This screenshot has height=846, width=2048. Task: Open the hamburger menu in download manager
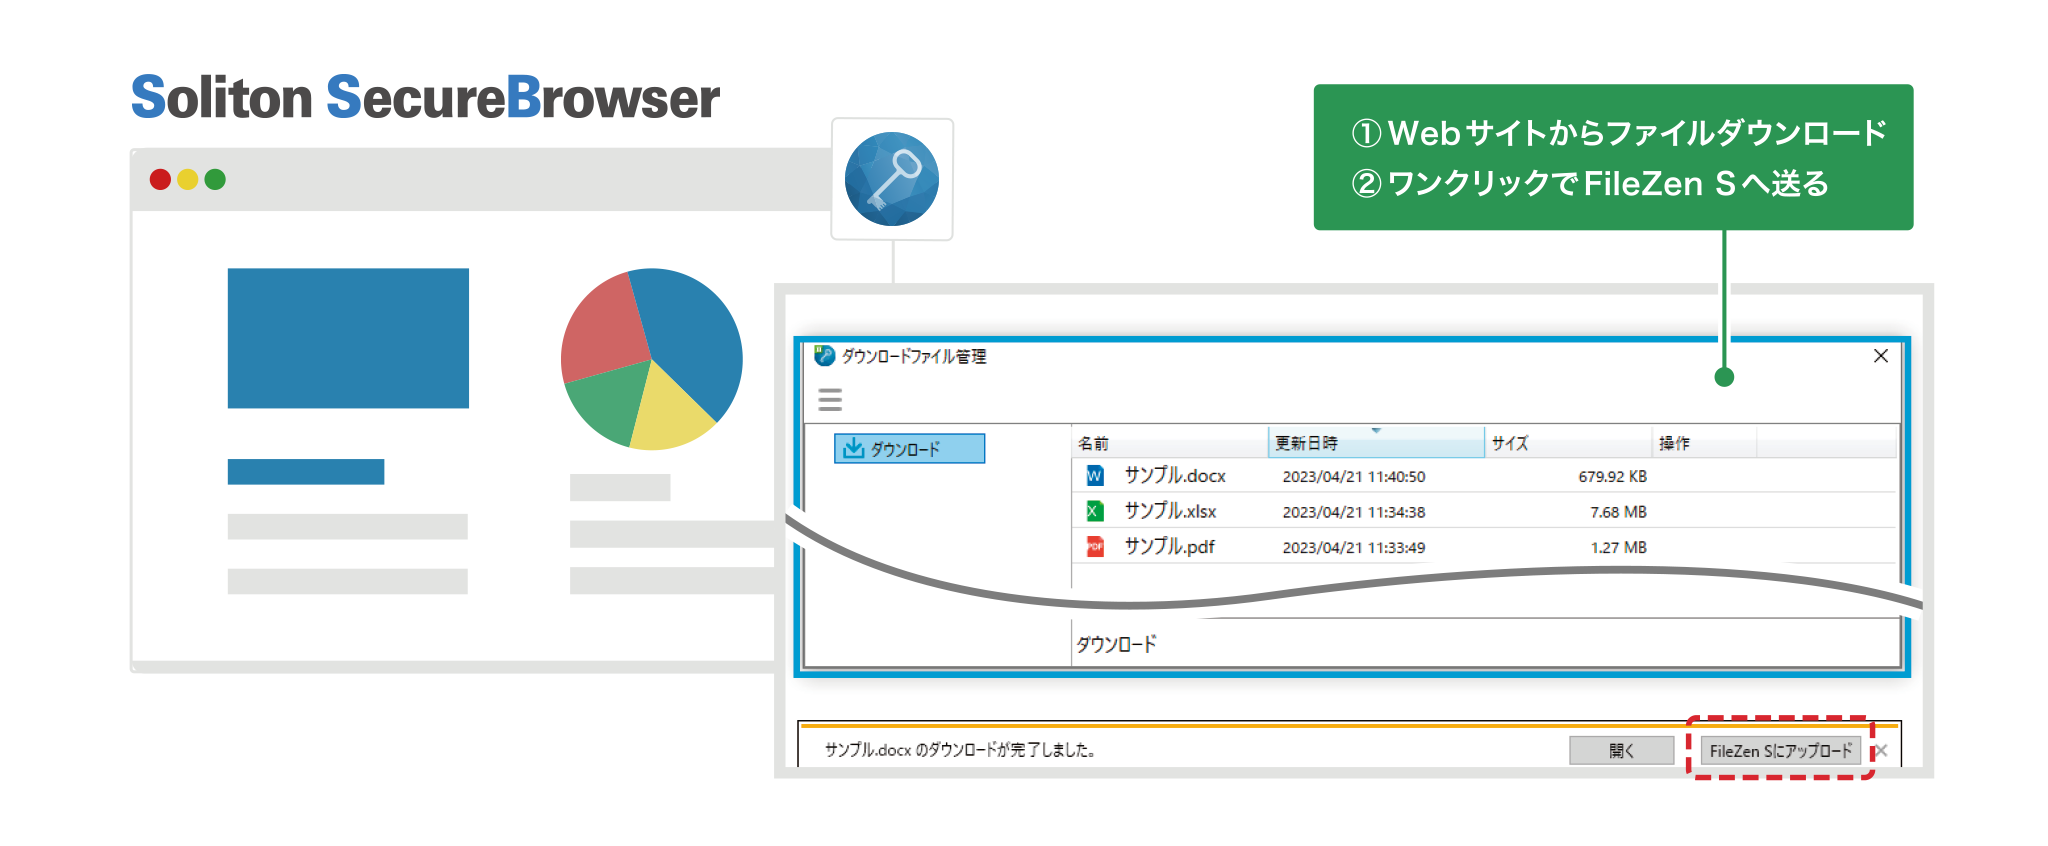[830, 400]
